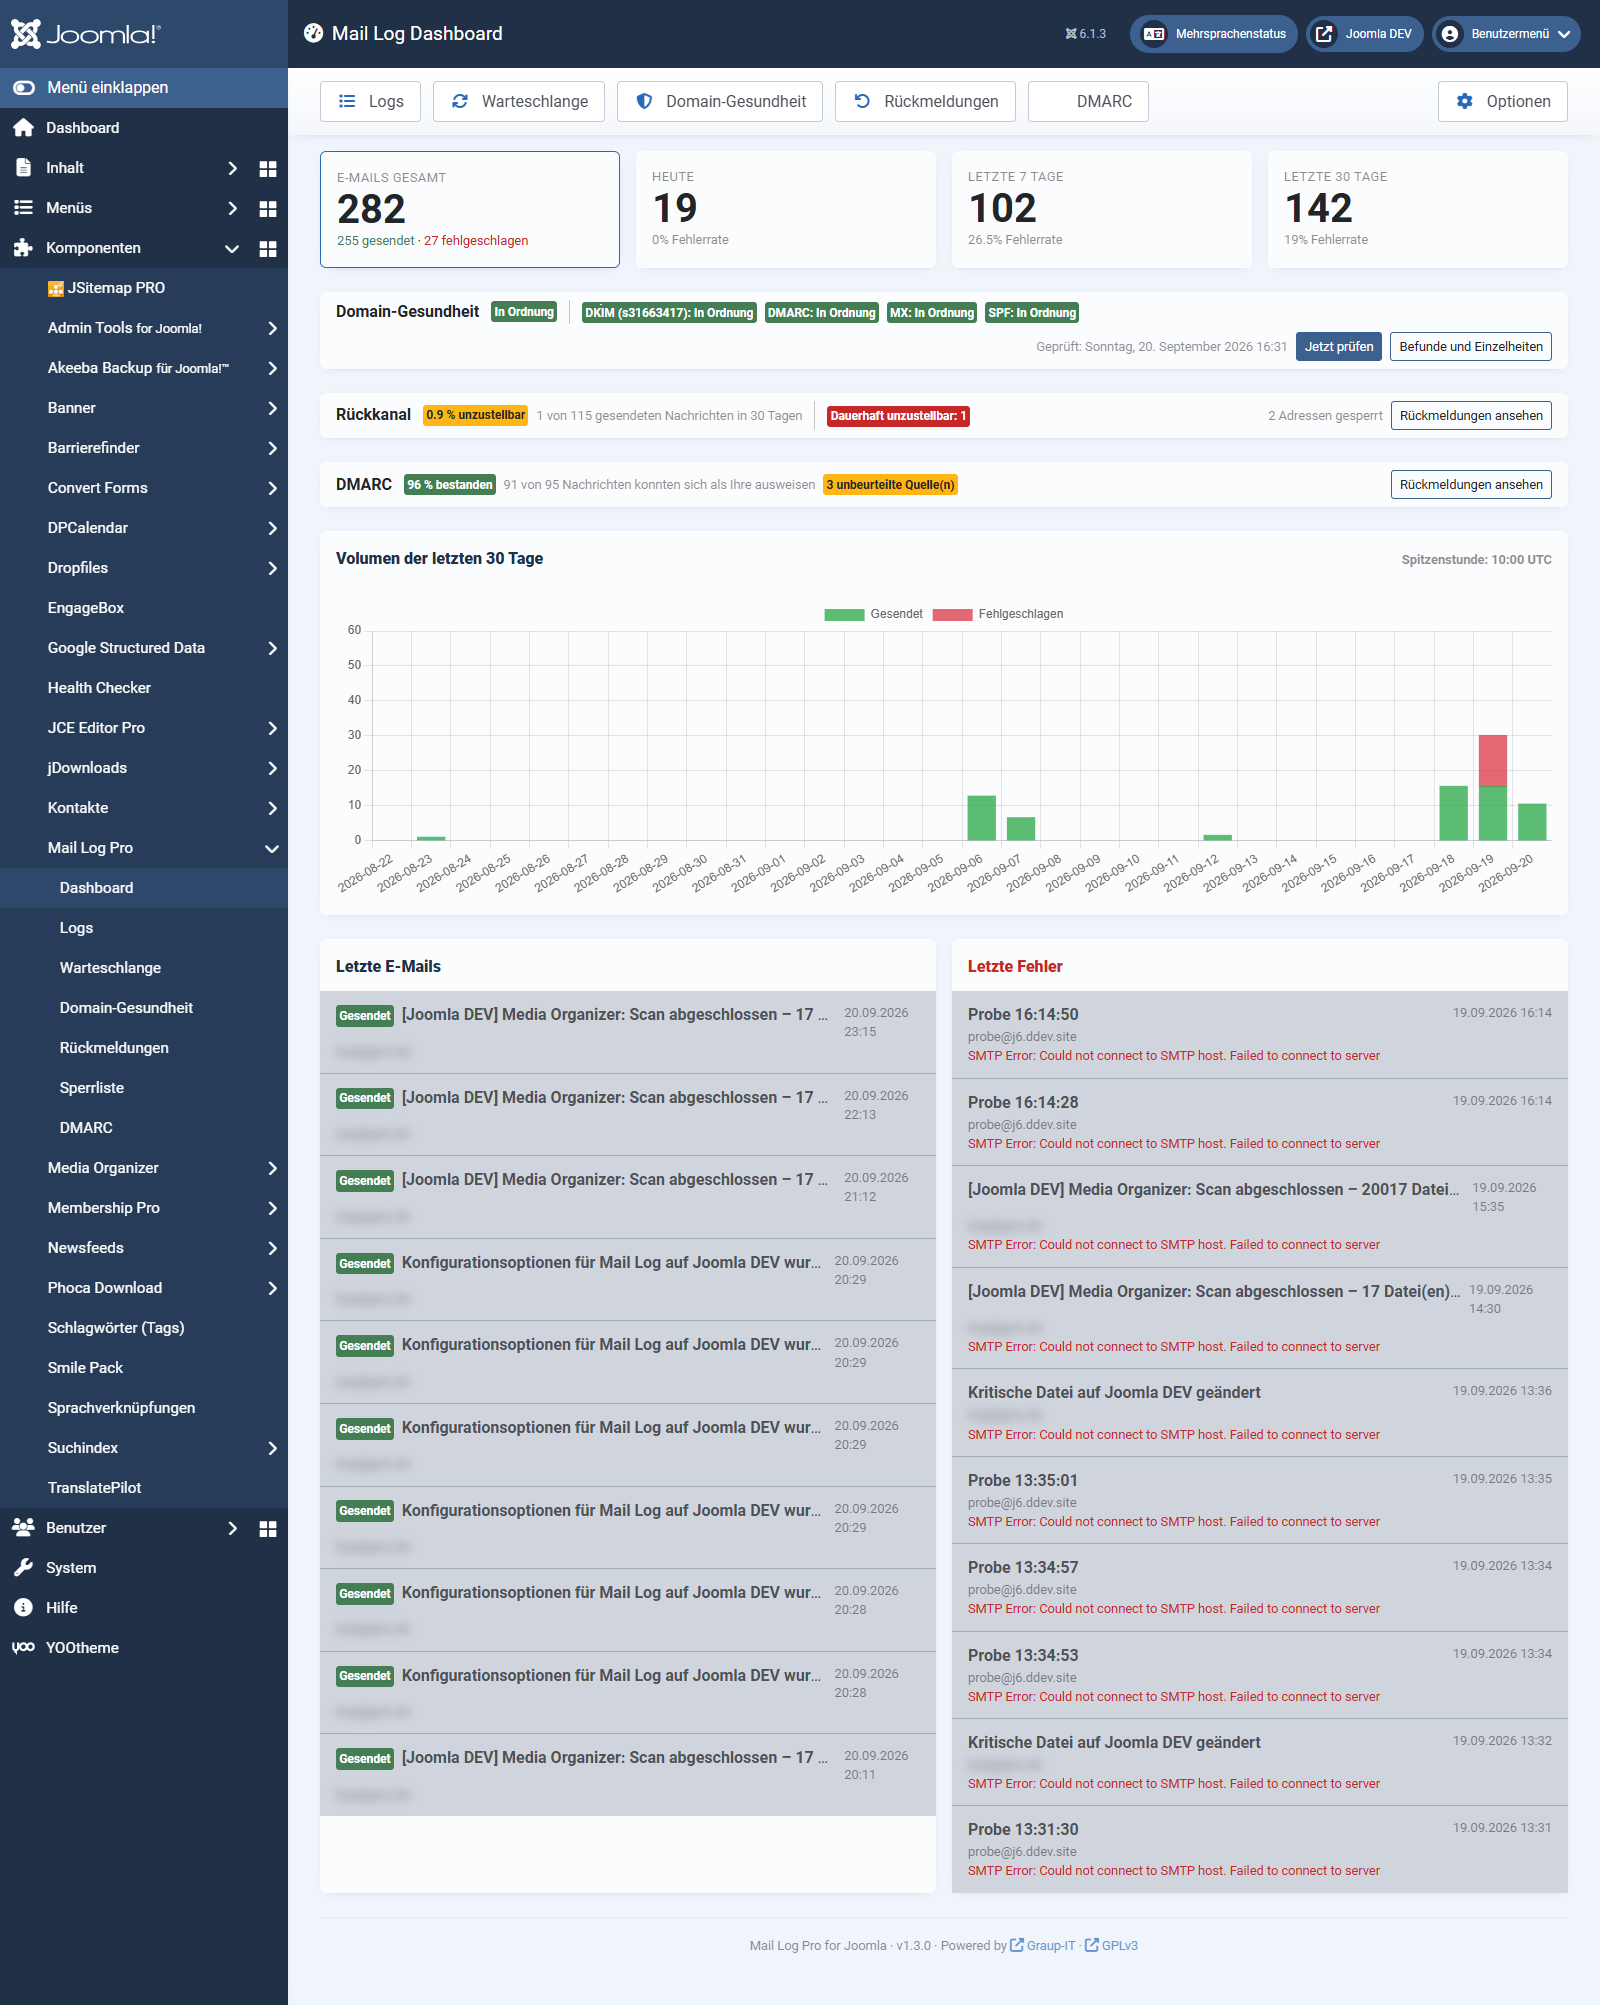This screenshot has width=1600, height=2005.
Task: Click Rückmeldungen ansehen in Rückkanal row
Action: point(1471,415)
